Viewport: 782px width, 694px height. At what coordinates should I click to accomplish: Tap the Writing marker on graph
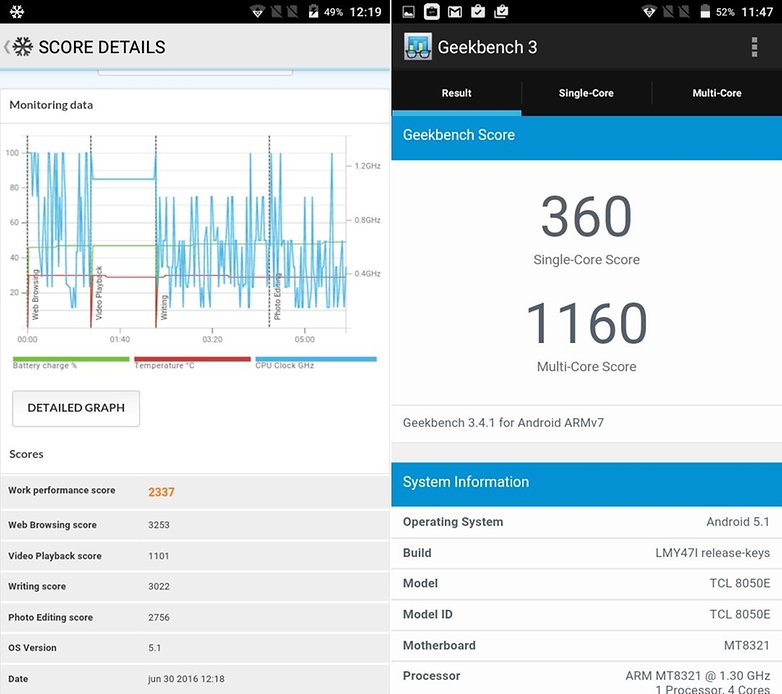(164, 307)
